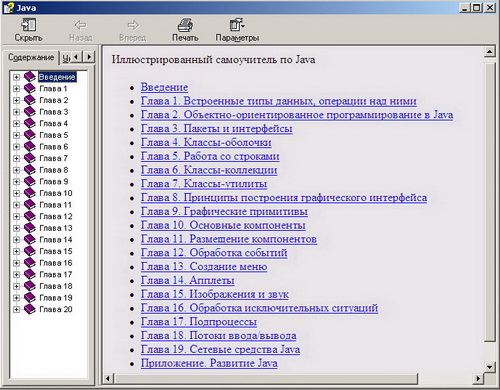
Task: Click the book icon next to Глава 13
Action: 30,228
